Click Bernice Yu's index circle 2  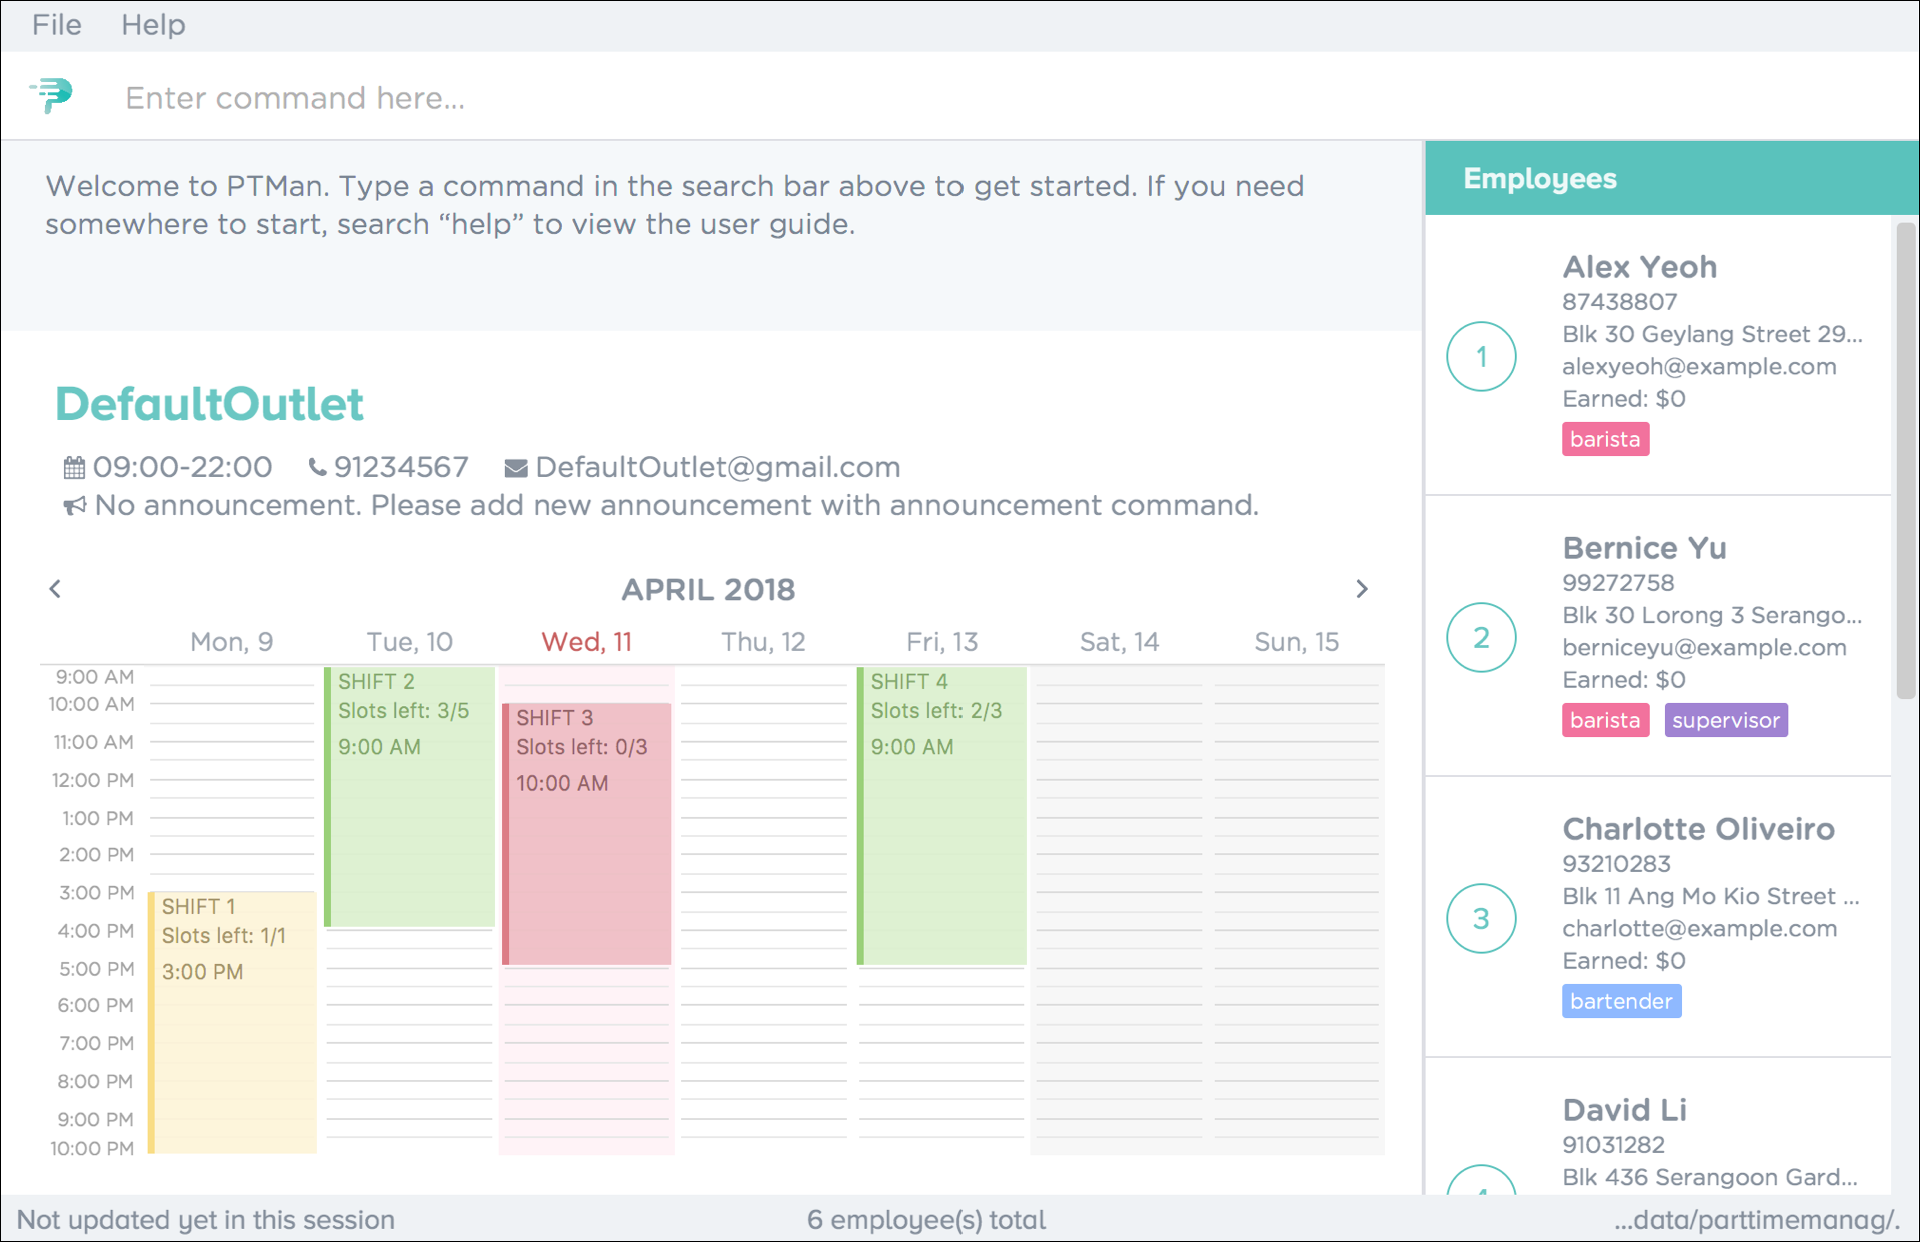pyautogui.click(x=1480, y=638)
